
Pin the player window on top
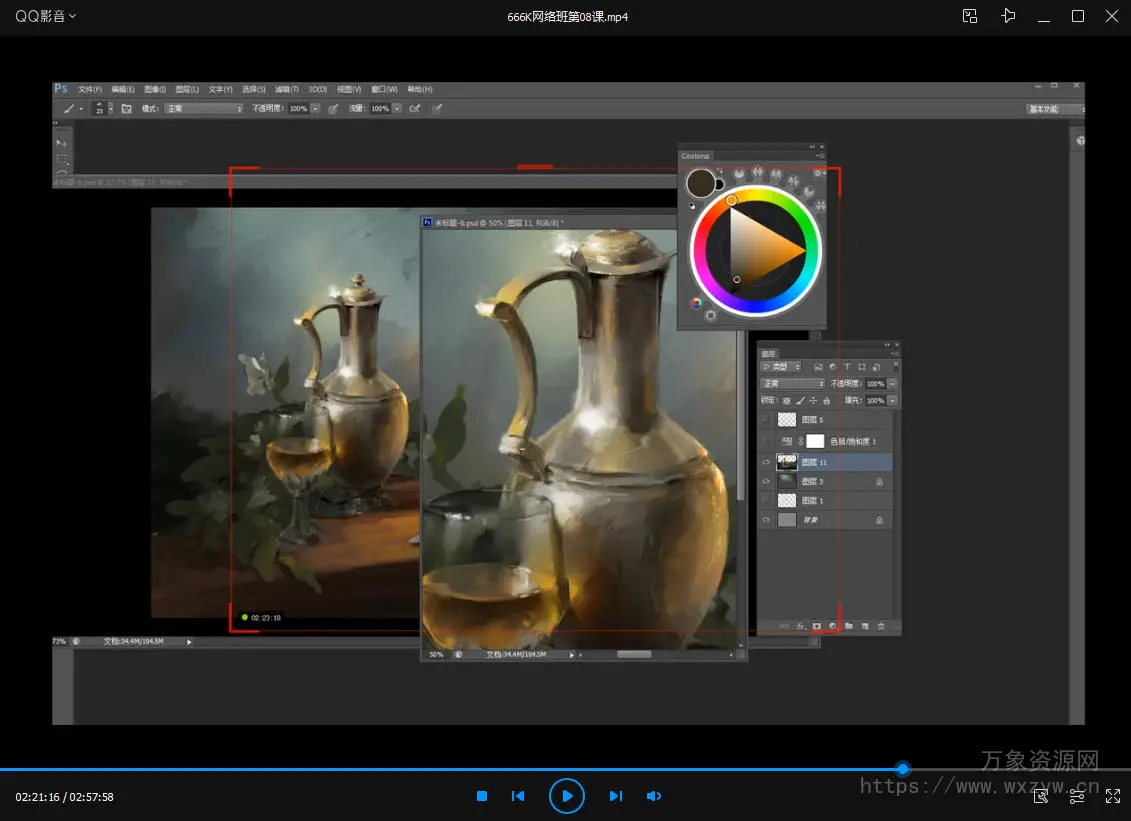click(x=1008, y=16)
